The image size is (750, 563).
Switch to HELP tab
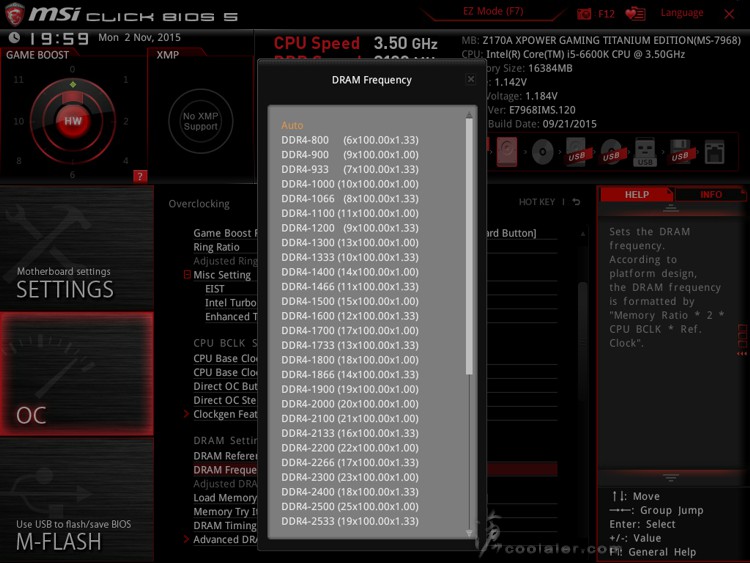pyautogui.click(x=637, y=194)
